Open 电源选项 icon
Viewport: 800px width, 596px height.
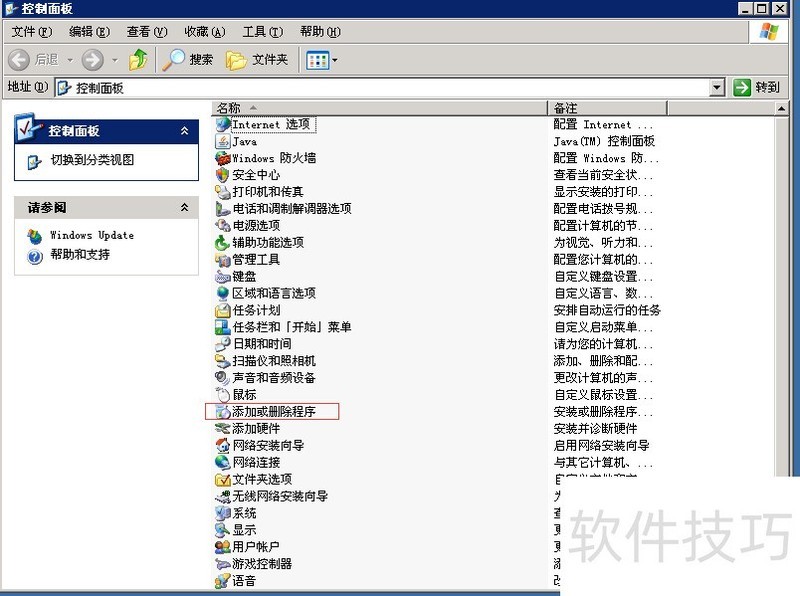(x=222, y=226)
